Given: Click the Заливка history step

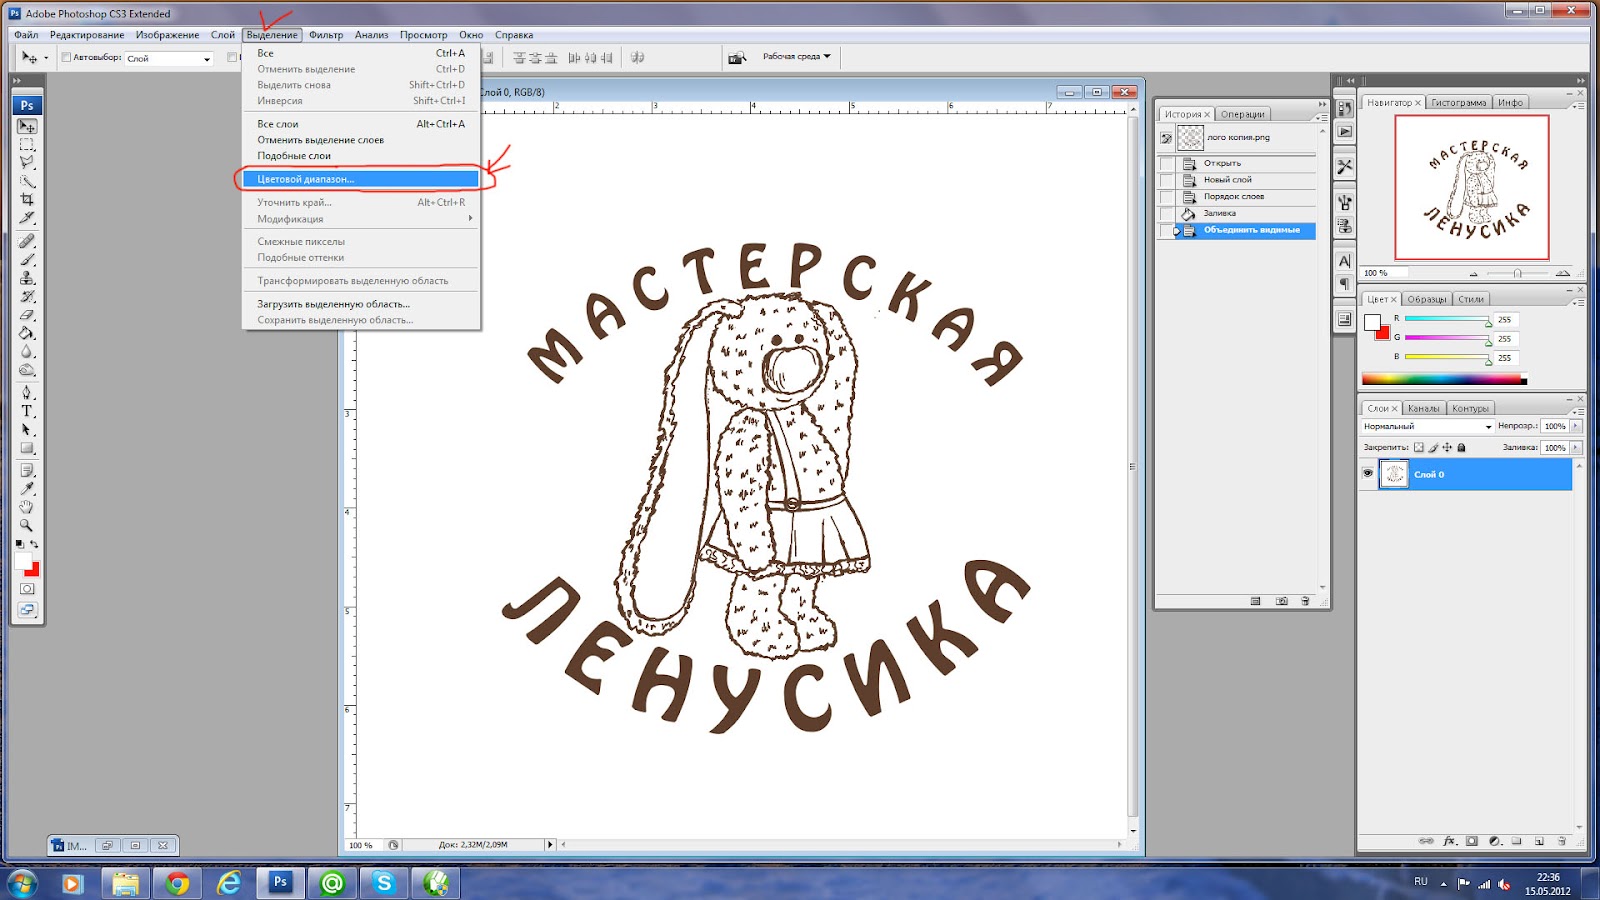Looking at the screenshot, I should pos(1219,213).
